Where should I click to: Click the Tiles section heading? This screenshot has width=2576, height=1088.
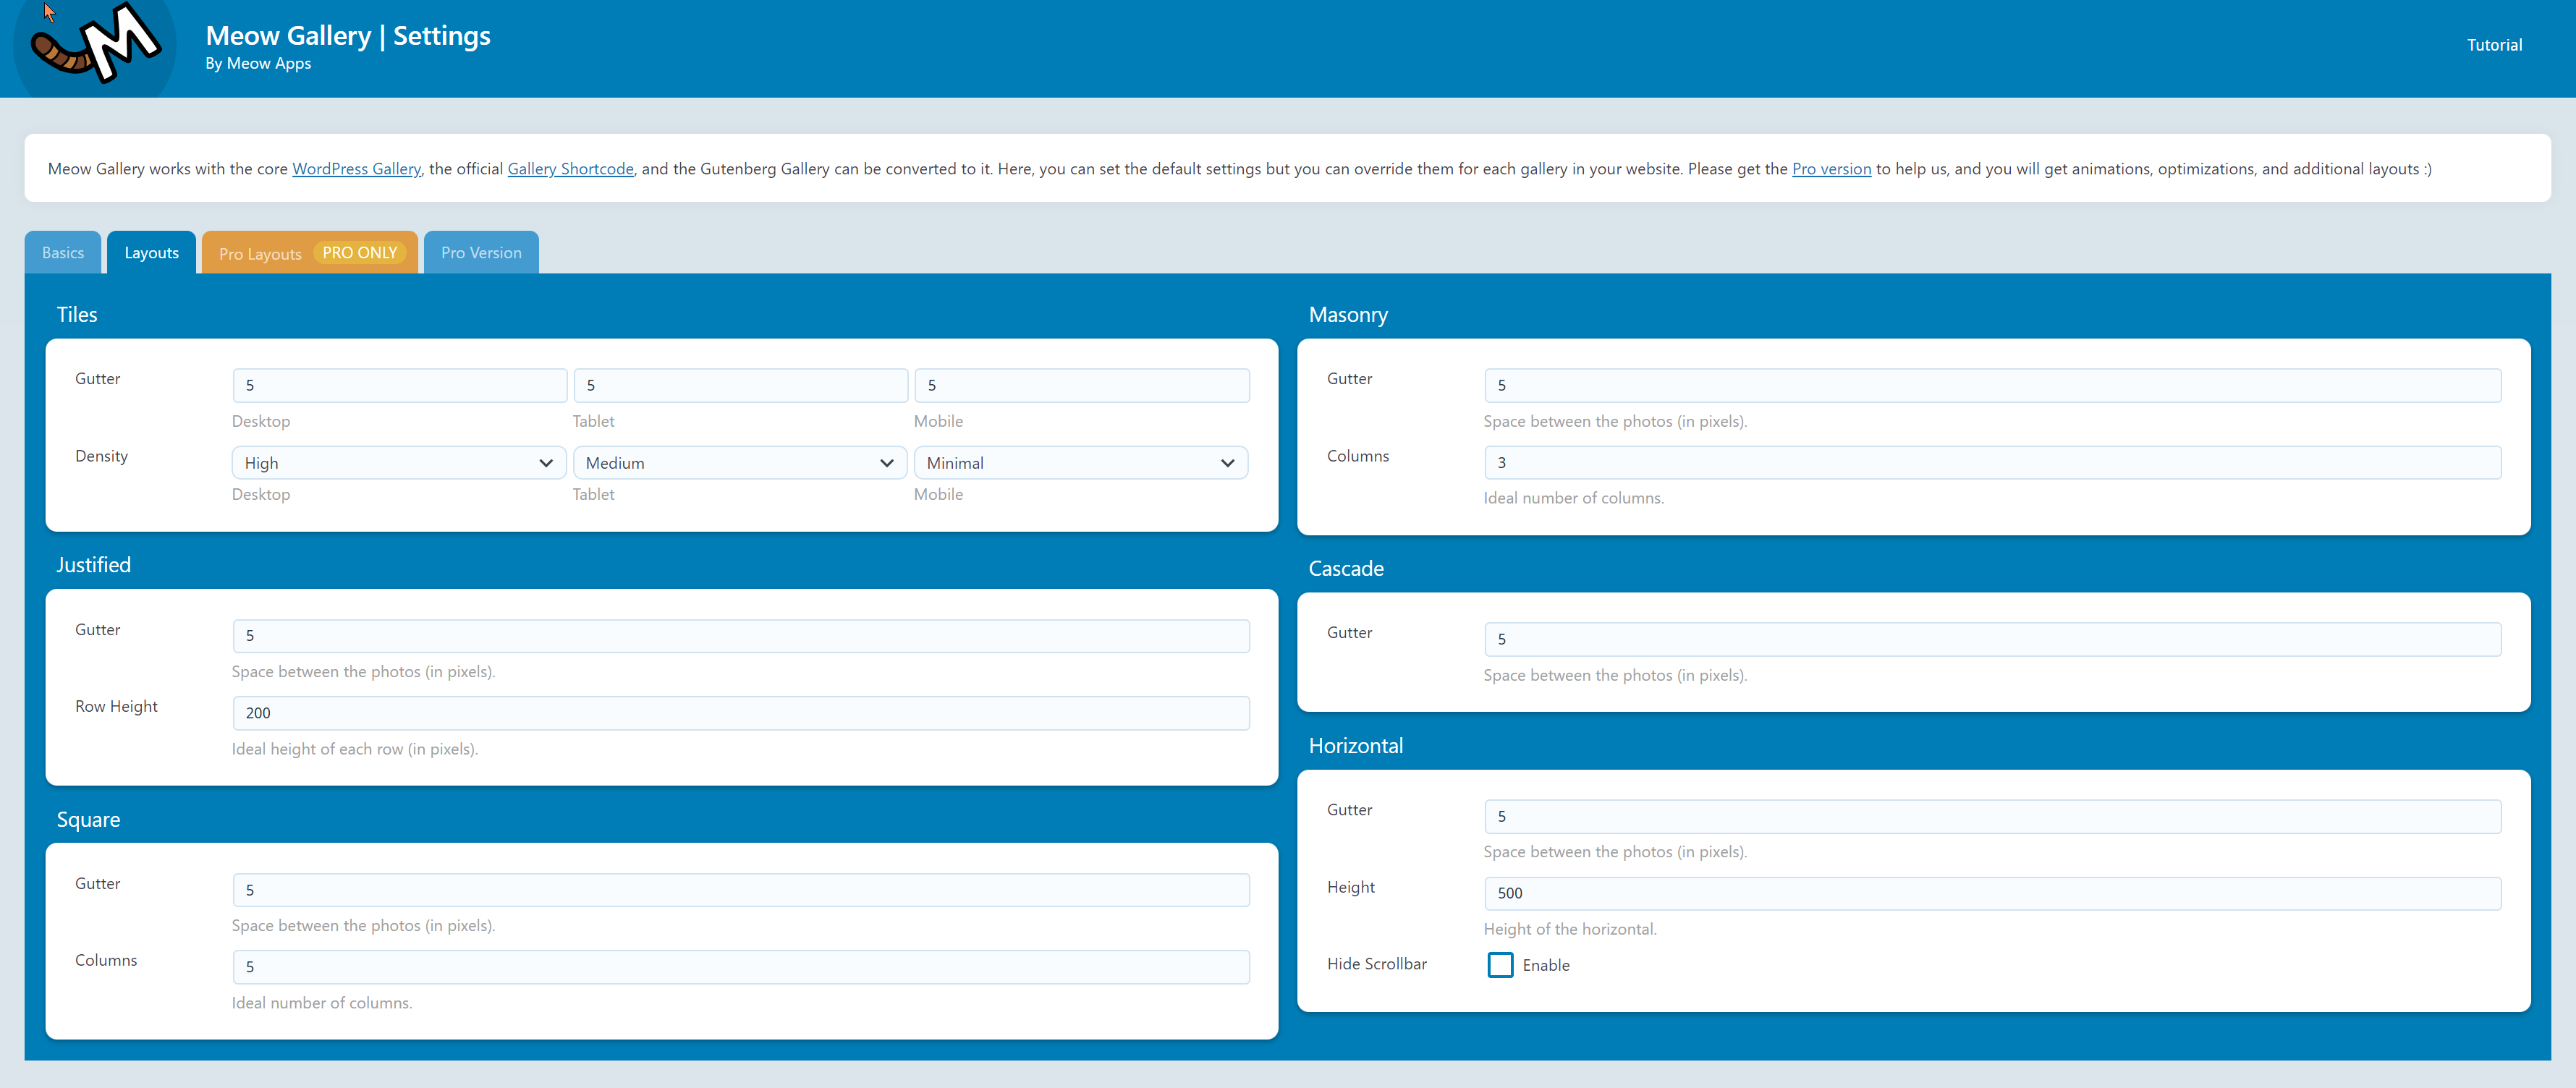(x=77, y=315)
